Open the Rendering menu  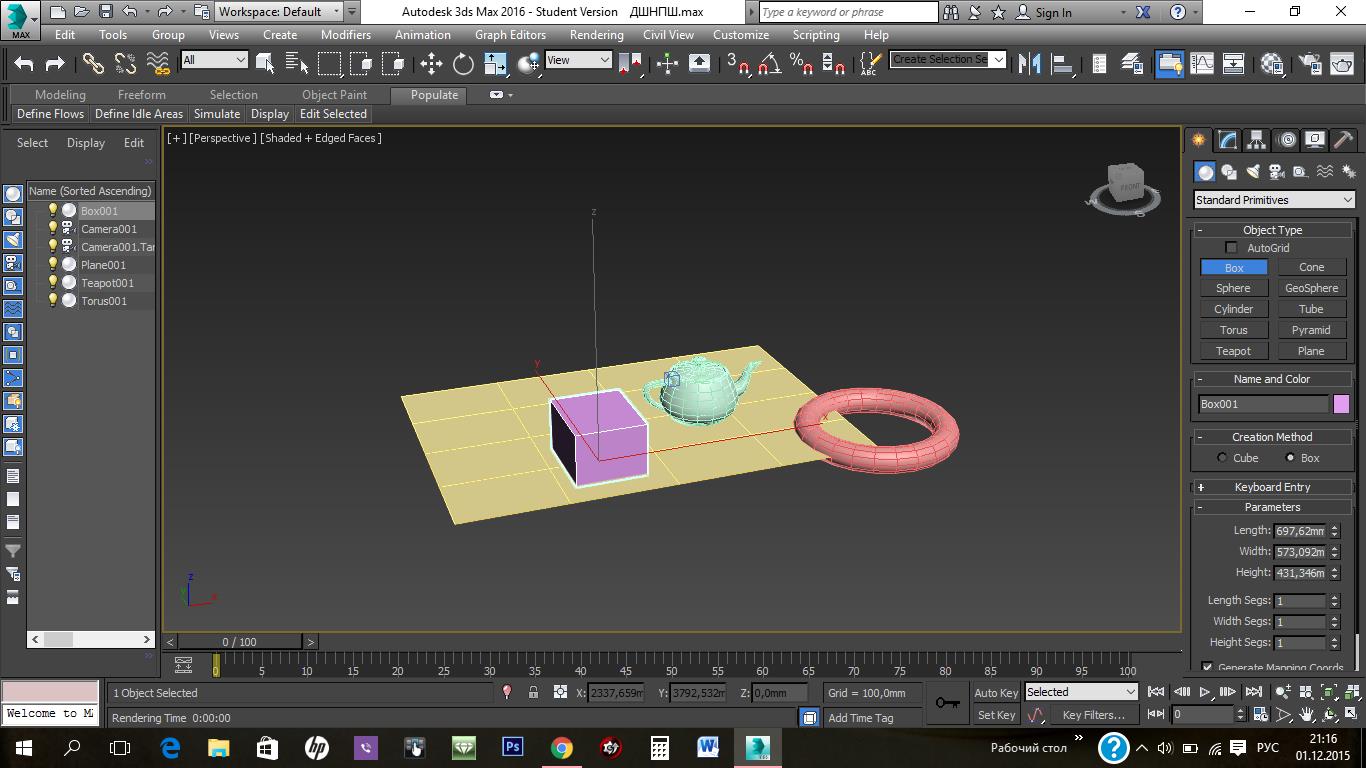(597, 34)
